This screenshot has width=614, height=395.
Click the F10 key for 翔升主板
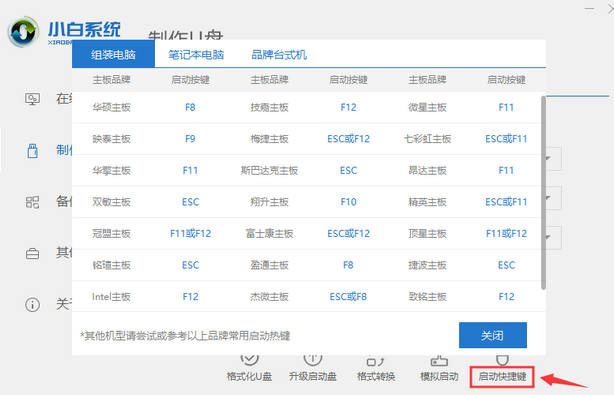coord(349,202)
